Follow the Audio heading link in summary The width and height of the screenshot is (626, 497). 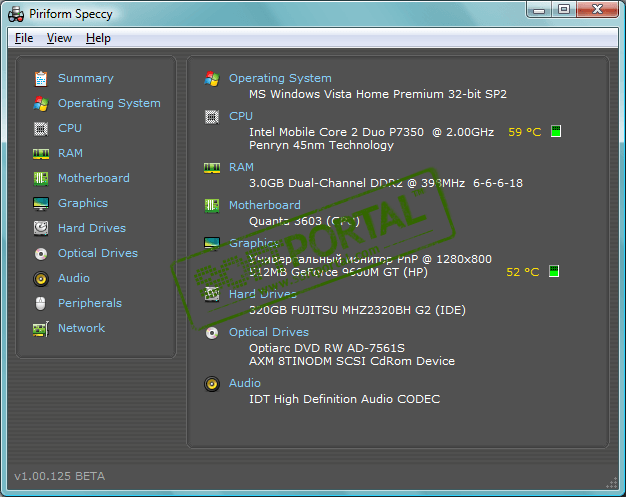click(245, 383)
